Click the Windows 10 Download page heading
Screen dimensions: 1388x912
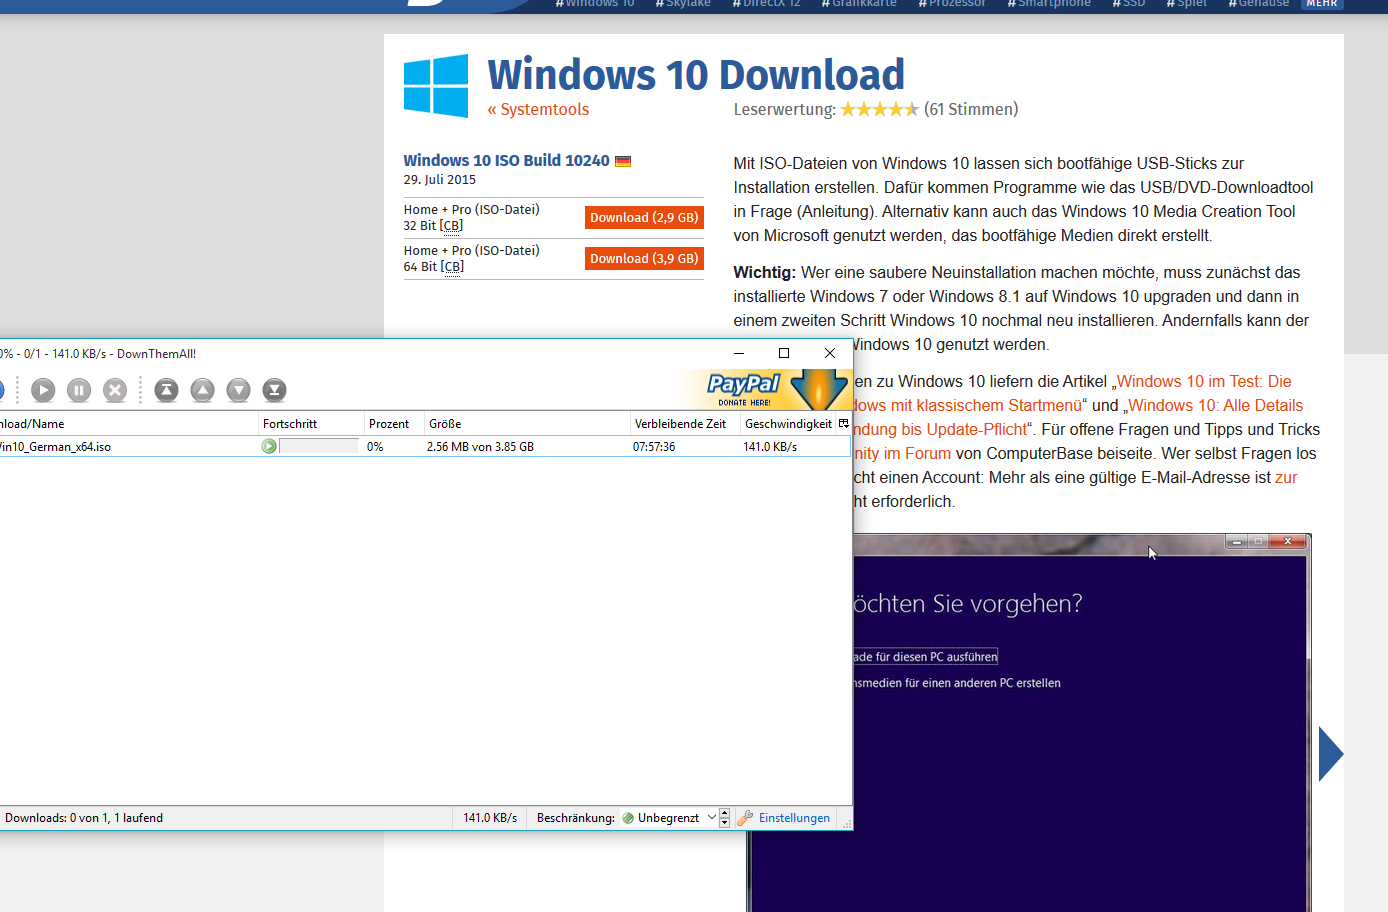point(696,75)
